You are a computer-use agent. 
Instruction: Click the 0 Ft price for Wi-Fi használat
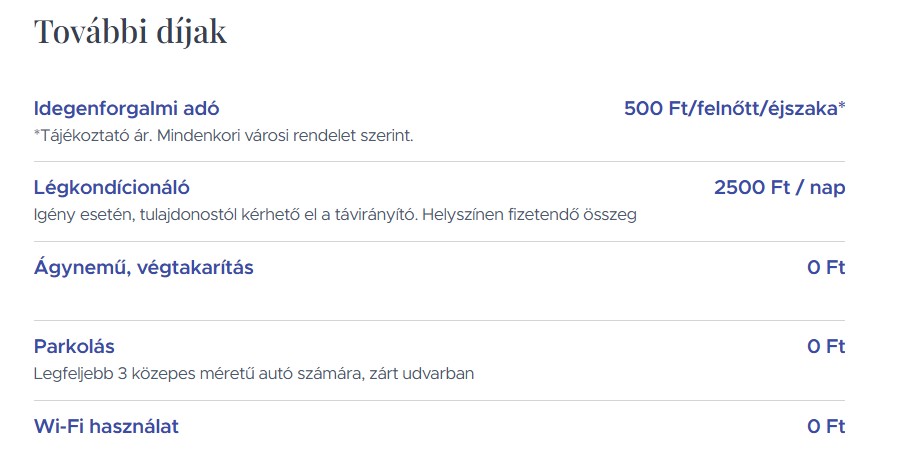[x=826, y=427]
